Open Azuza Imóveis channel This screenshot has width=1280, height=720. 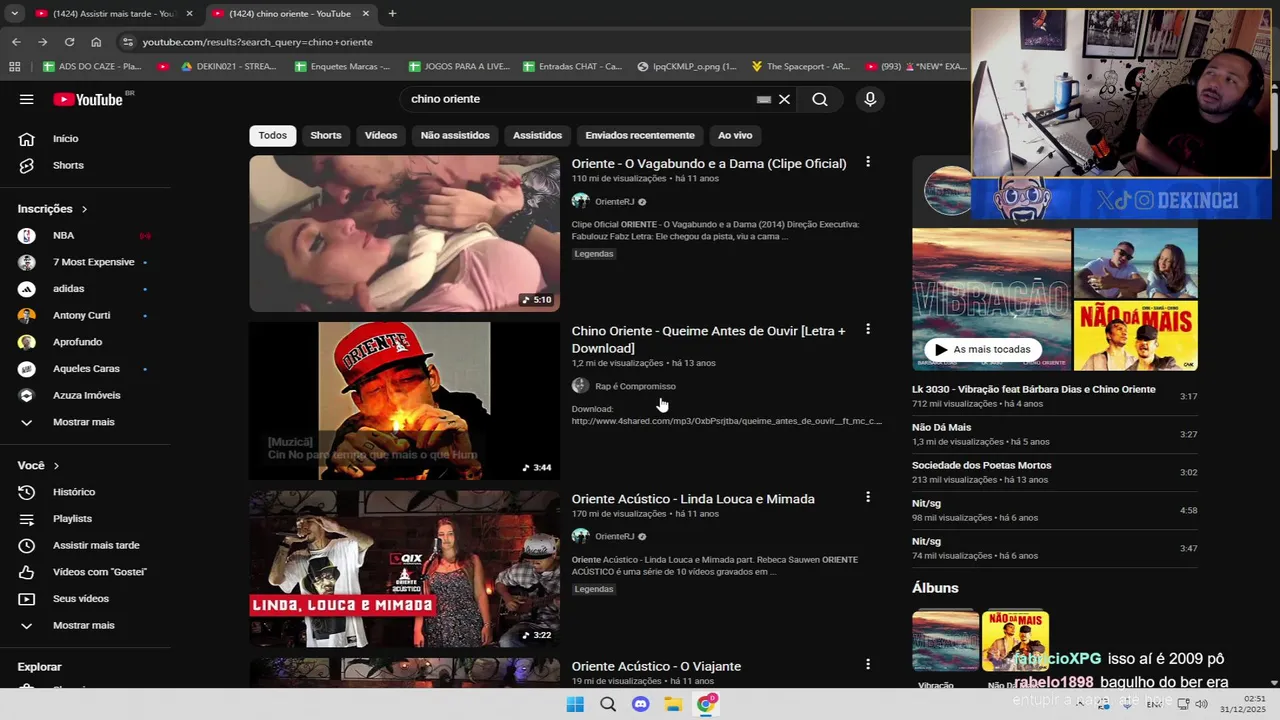tap(85, 395)
